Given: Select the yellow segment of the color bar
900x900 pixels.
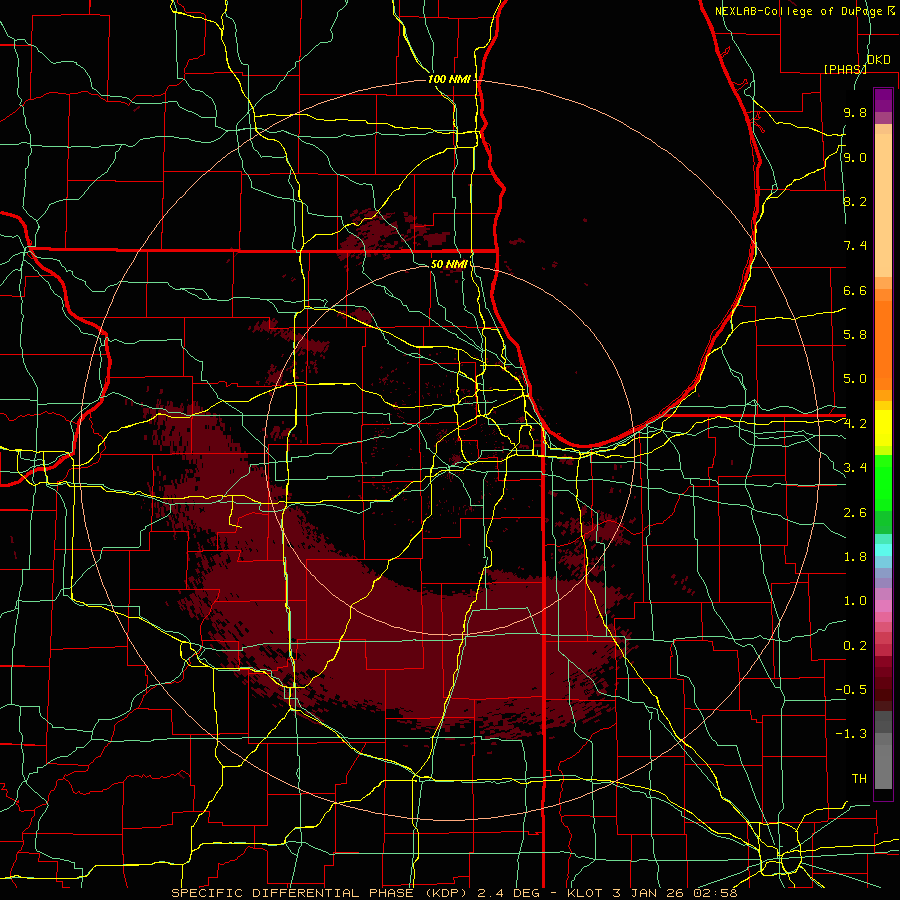Looking at the screenshot, I should click(x=883, y=428).
